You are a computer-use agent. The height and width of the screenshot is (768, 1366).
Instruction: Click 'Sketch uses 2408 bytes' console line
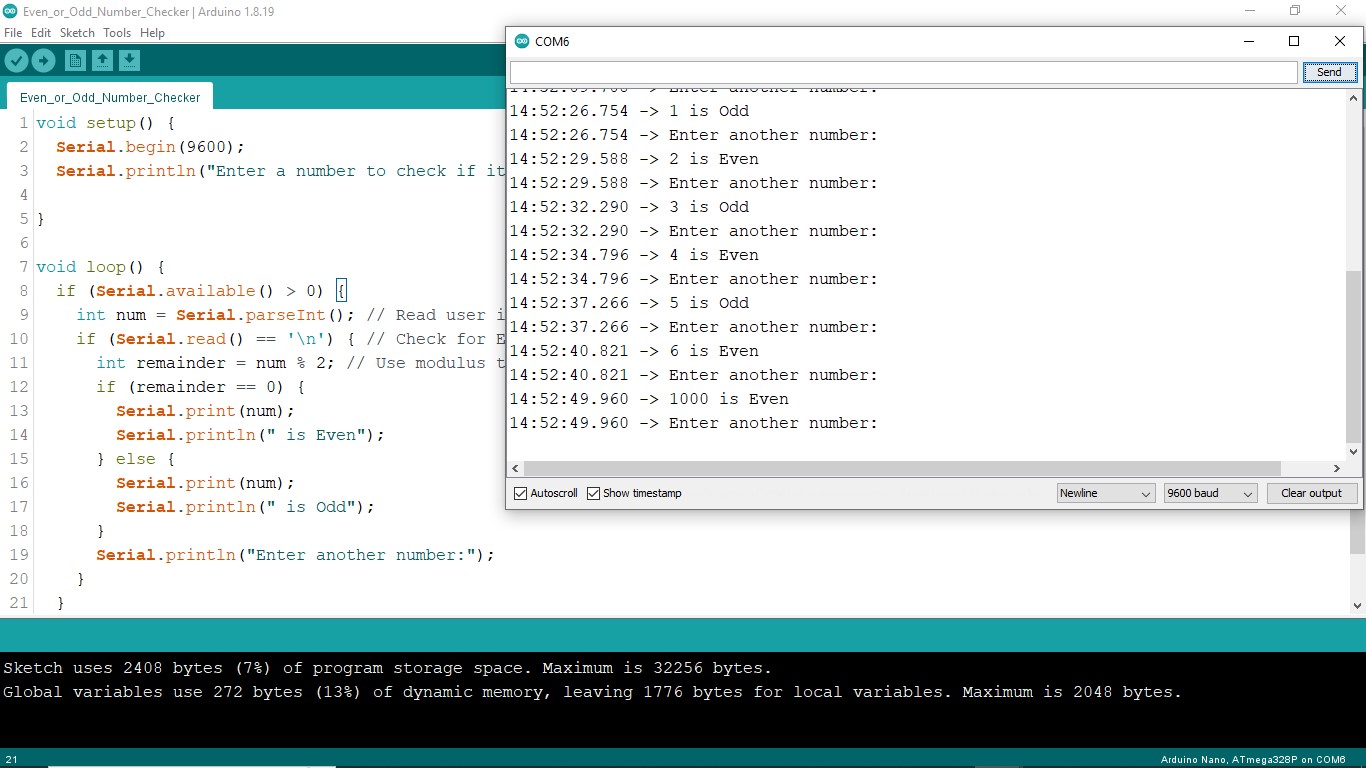(388, 668)
